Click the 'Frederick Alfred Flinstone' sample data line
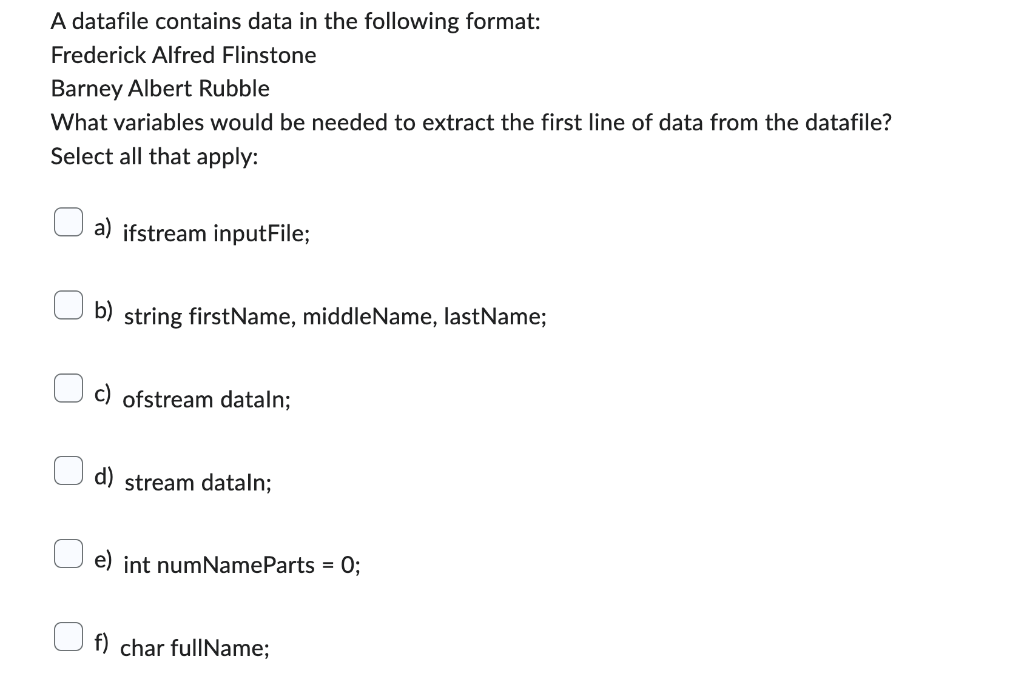 tap(183, 55)
